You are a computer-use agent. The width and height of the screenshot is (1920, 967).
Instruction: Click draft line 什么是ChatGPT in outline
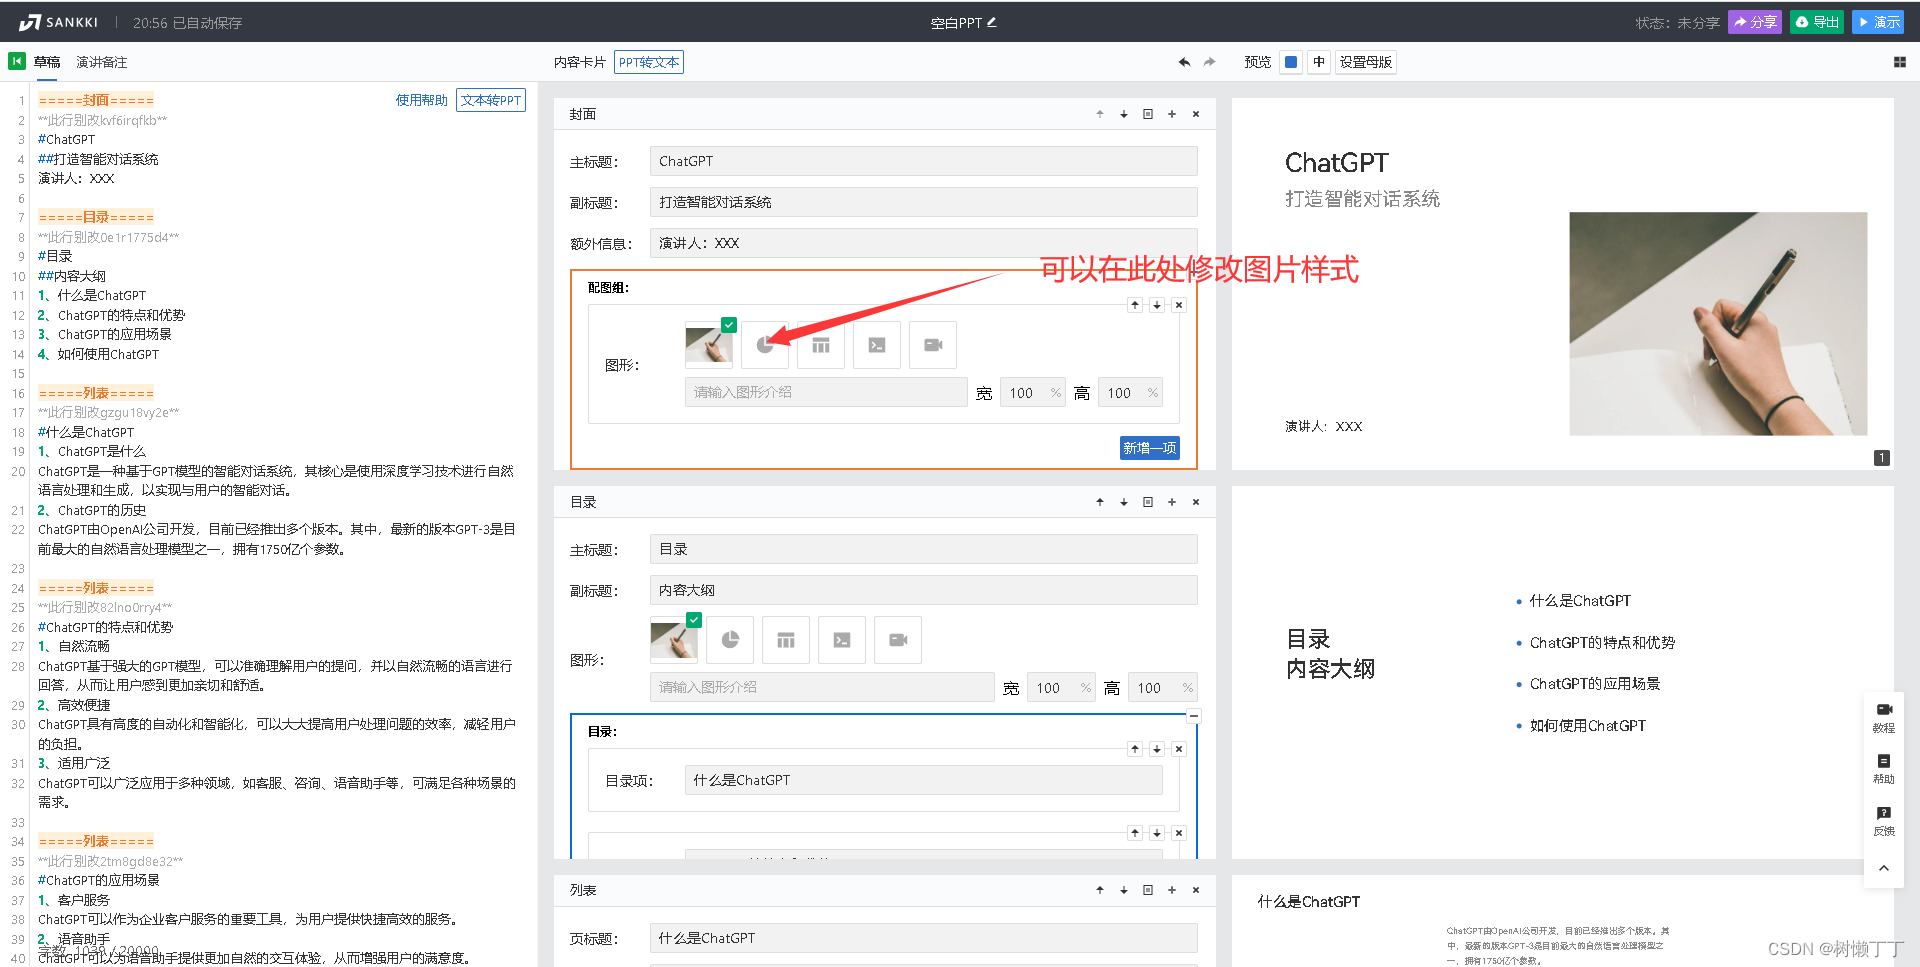pos(102,296)
